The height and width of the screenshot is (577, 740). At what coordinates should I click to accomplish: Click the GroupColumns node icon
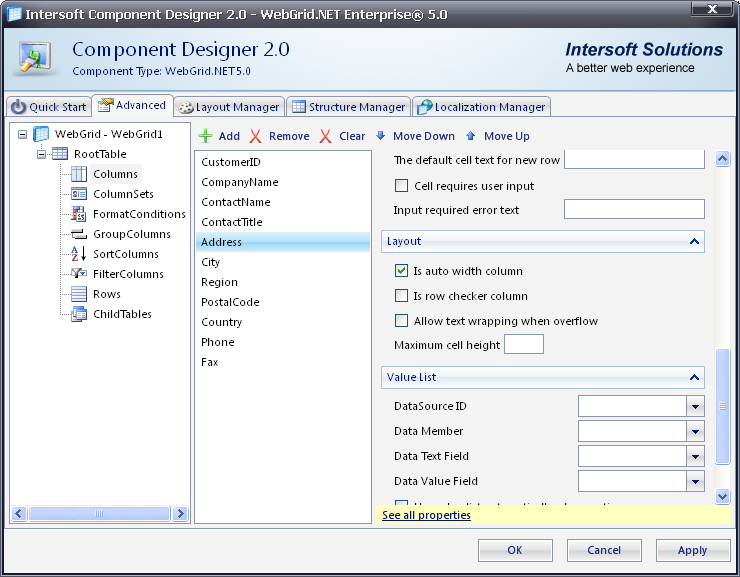(x=79, y=234)
